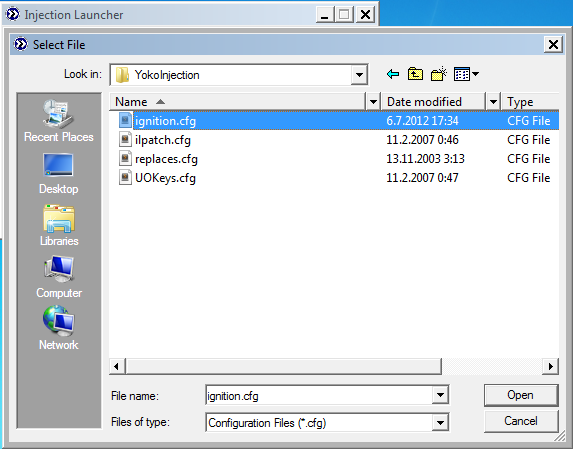Go to Desktop in places bar
Screen dimensions: 573x449
58,174
